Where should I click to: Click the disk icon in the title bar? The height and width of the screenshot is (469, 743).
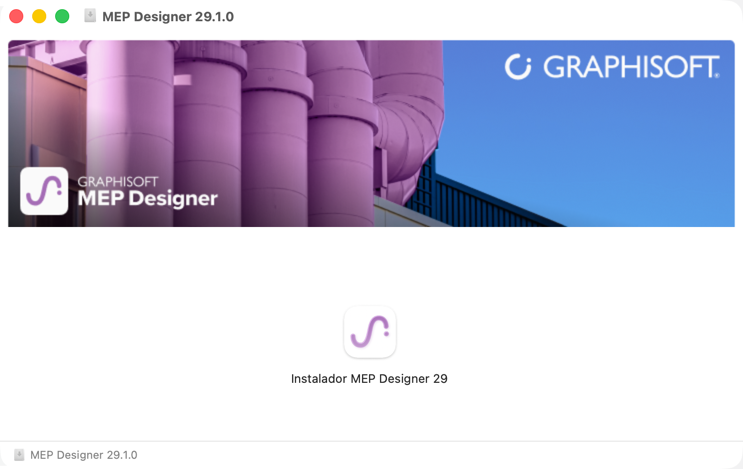tap(90, 16)
